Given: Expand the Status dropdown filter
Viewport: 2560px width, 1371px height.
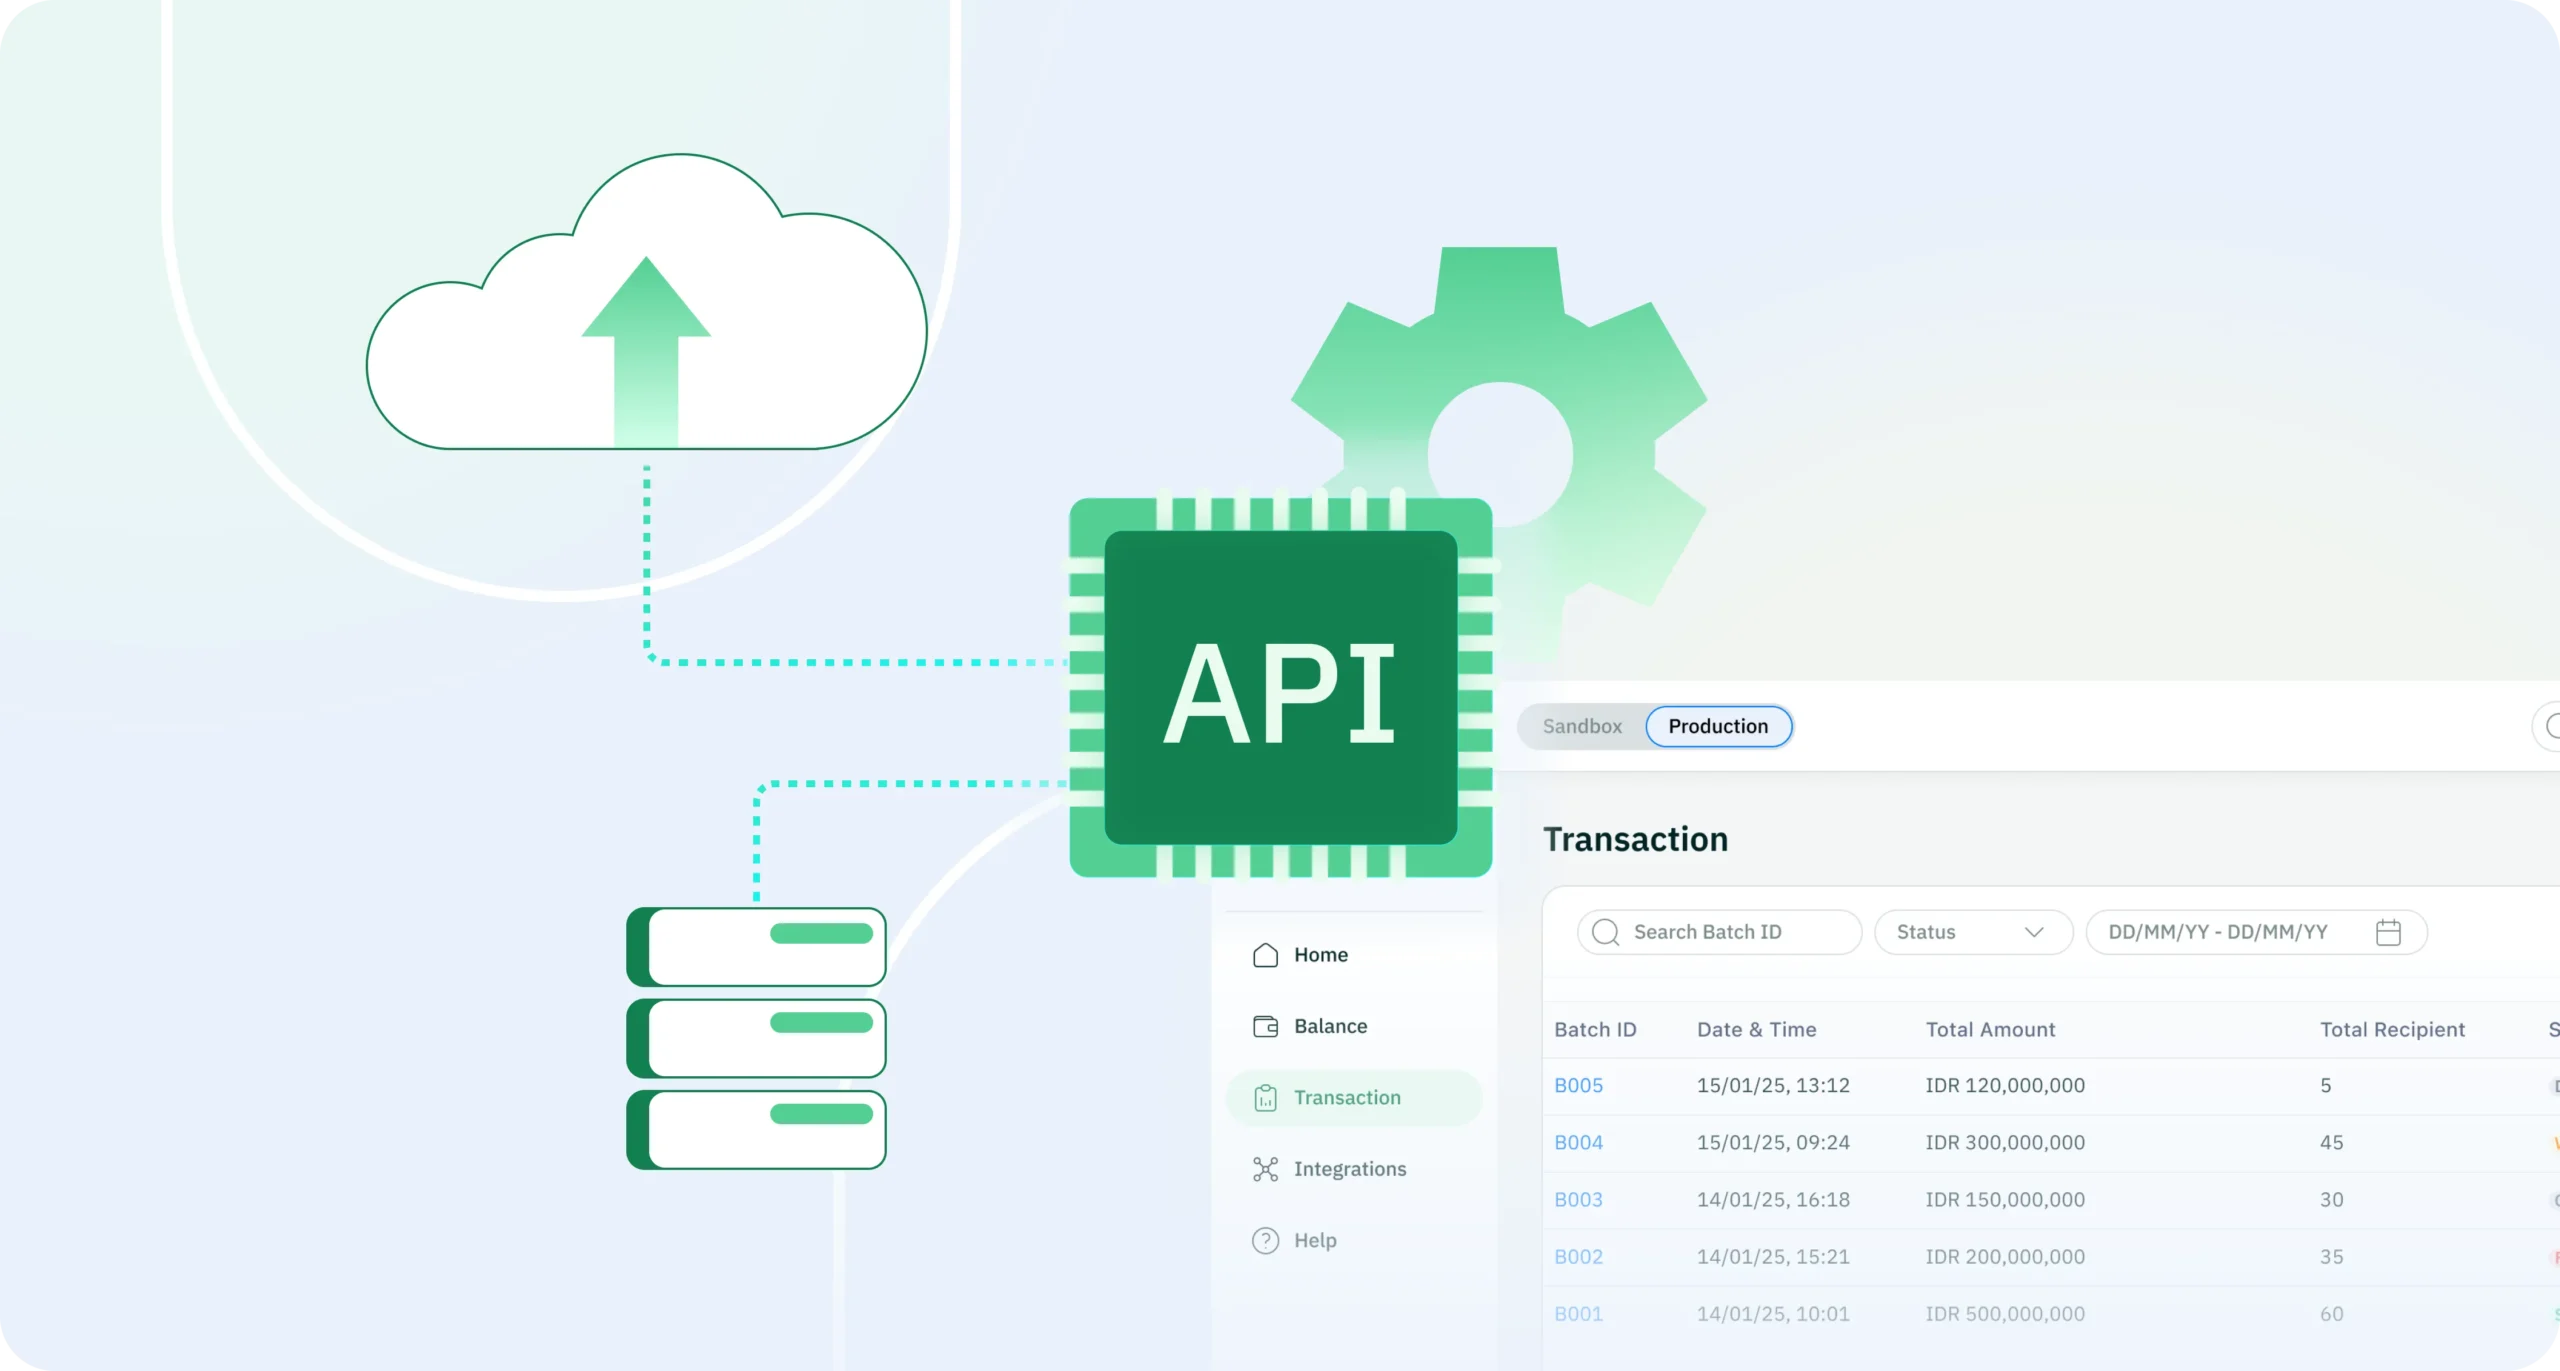Looking at the screenshot, I should pyautogui.click(x=1972, y=932).
